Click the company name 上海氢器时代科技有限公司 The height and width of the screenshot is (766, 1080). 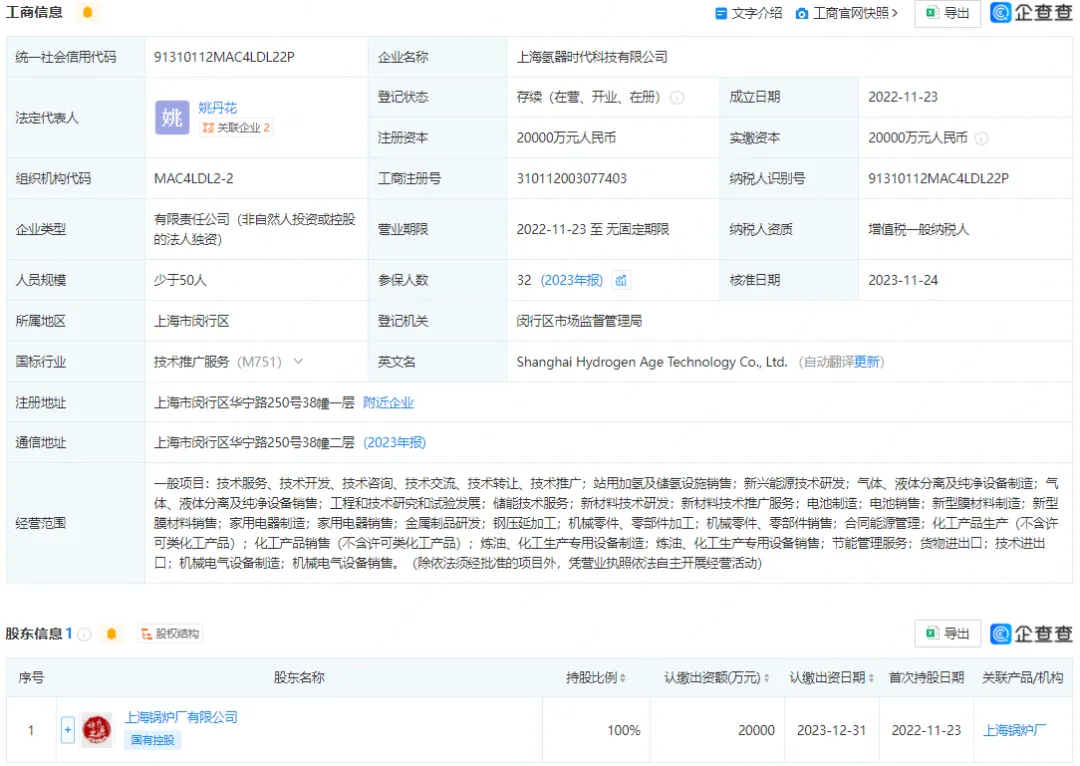pos(592,57)
